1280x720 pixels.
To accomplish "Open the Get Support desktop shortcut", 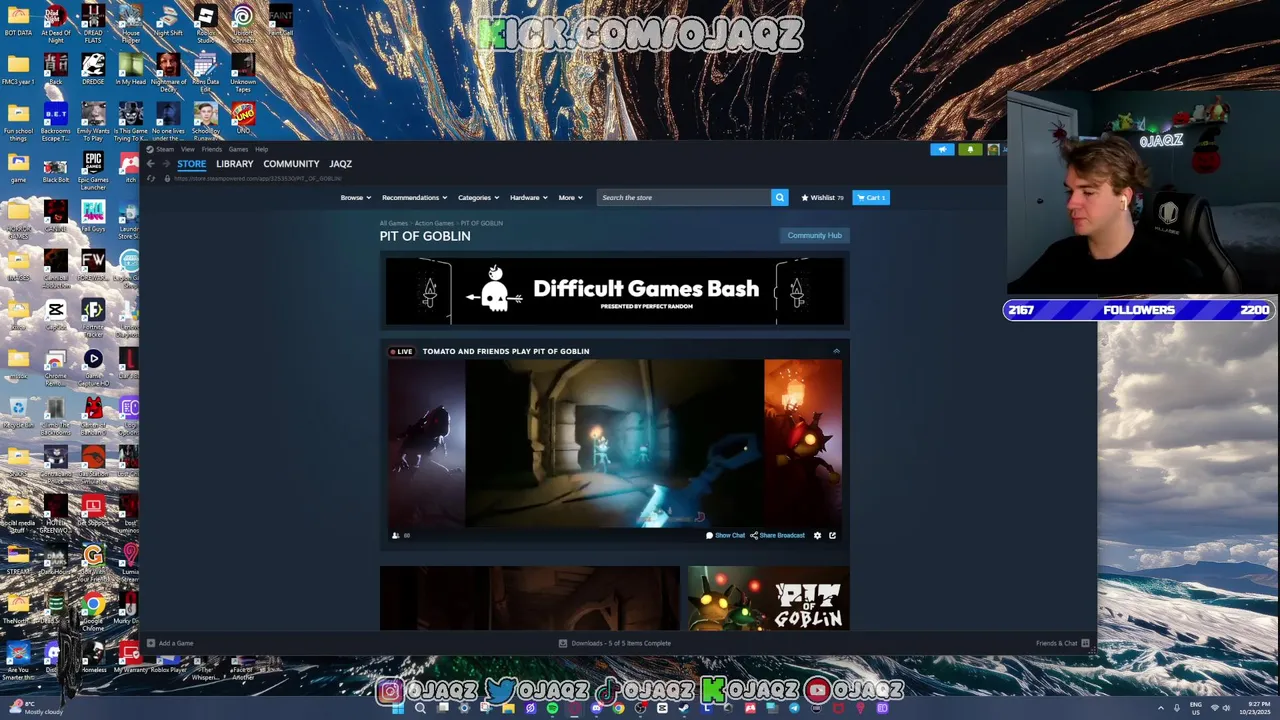I will pos(93,511).
